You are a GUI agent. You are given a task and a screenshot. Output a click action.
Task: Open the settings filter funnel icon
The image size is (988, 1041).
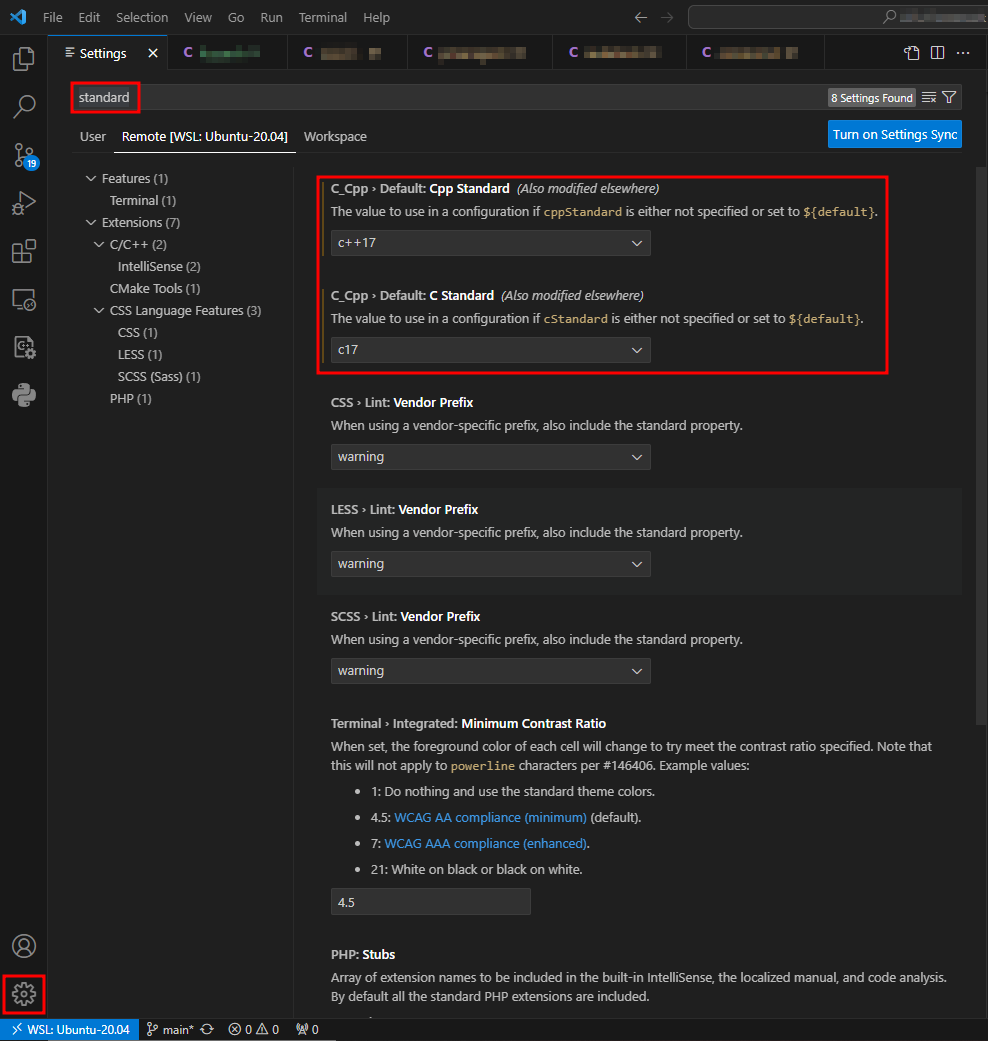click(949, 98)
